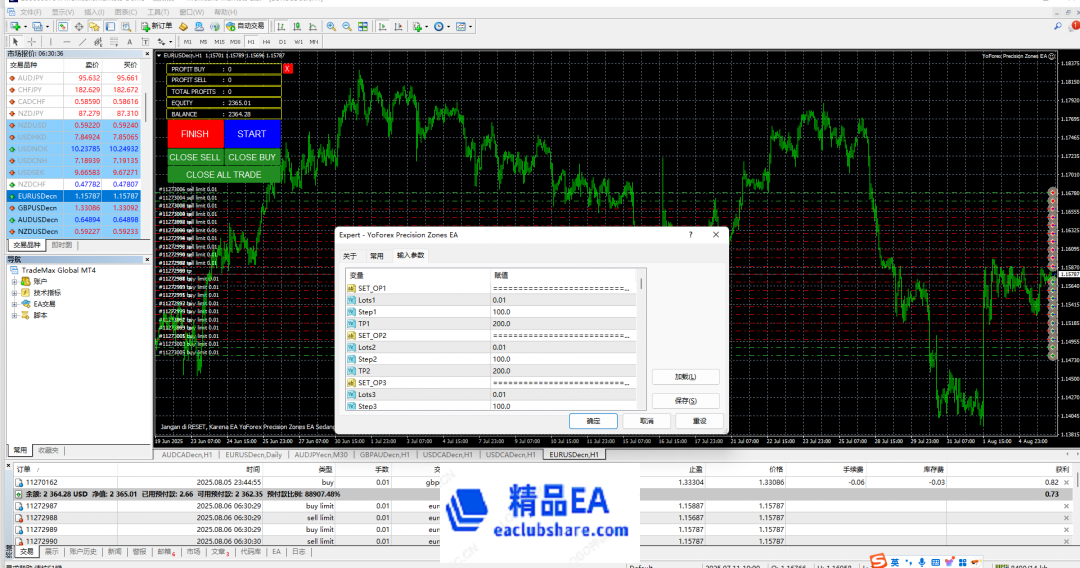Image resolution: width=1080 pixels, height=568 pixels.
Task: Select the crosshair tool in toolbar
Action: pos(30,41)
